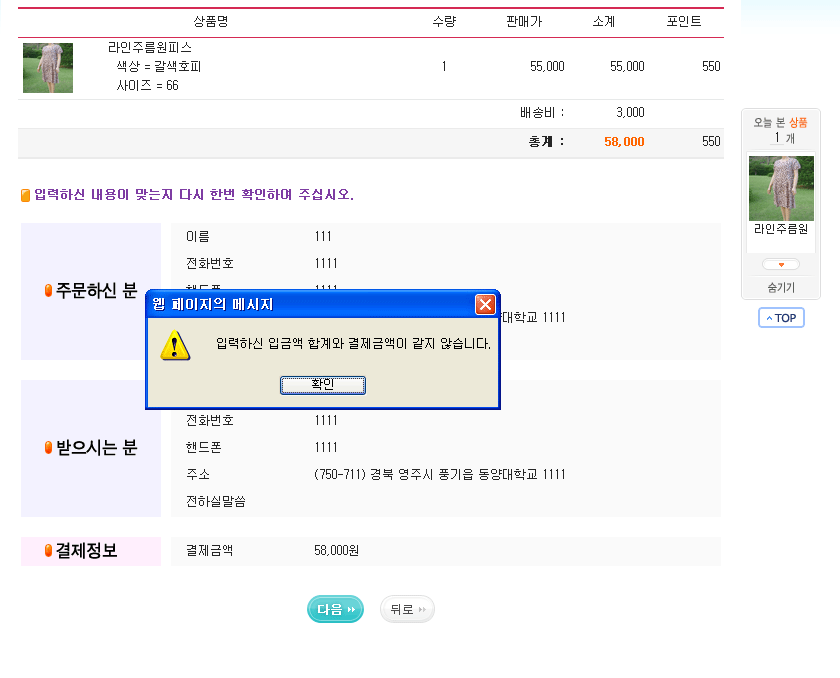Click the 라인주름원피스 product name

(150, 47)
